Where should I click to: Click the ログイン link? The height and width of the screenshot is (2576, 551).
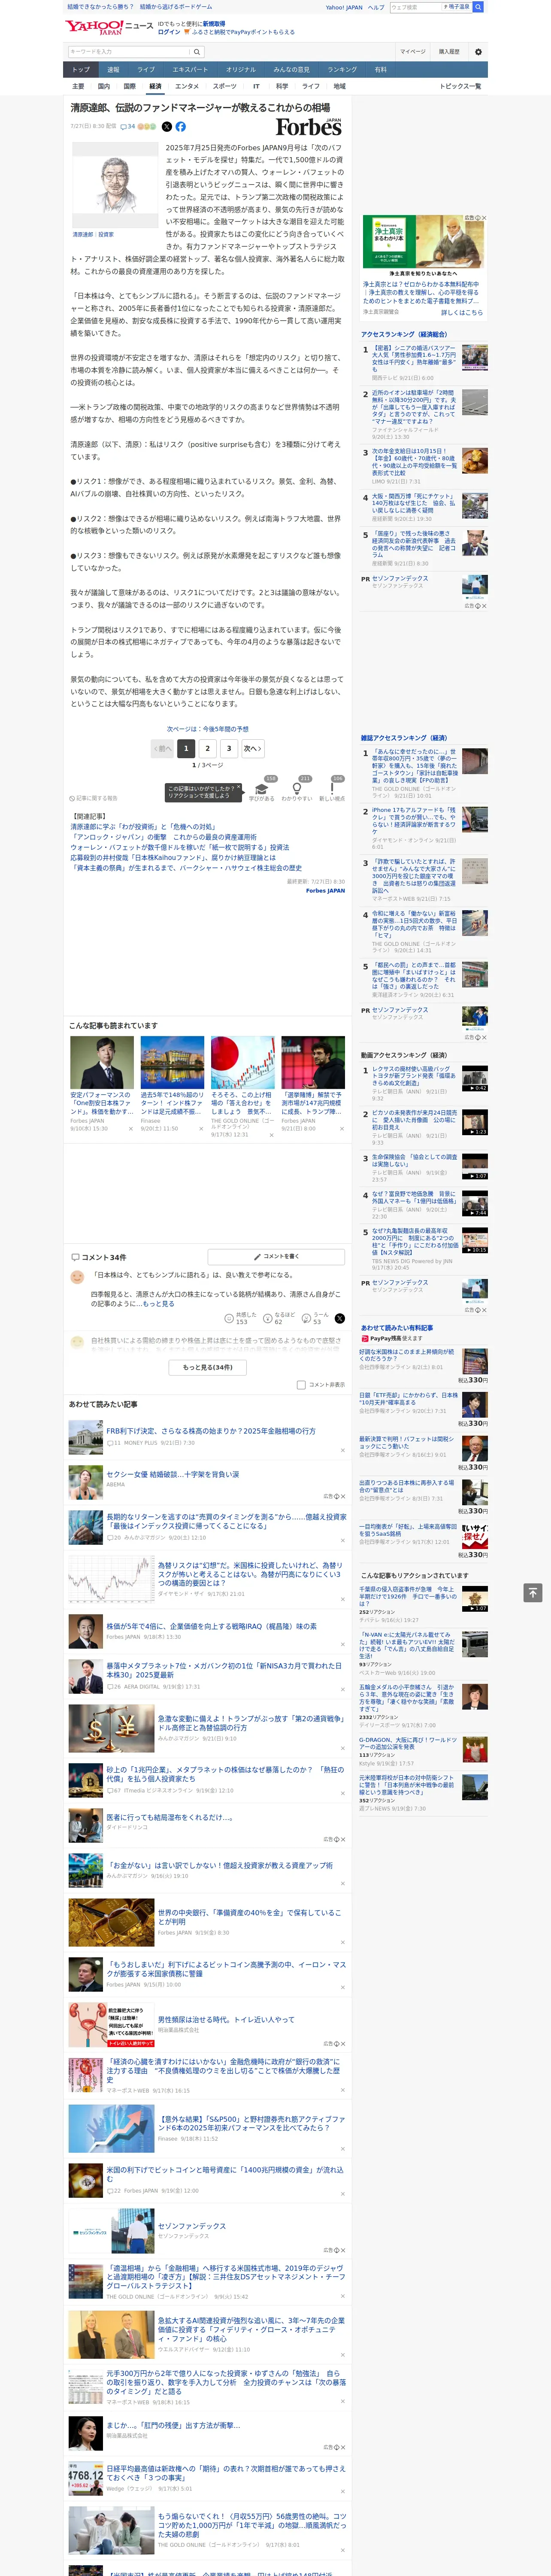tap(169, 32)
